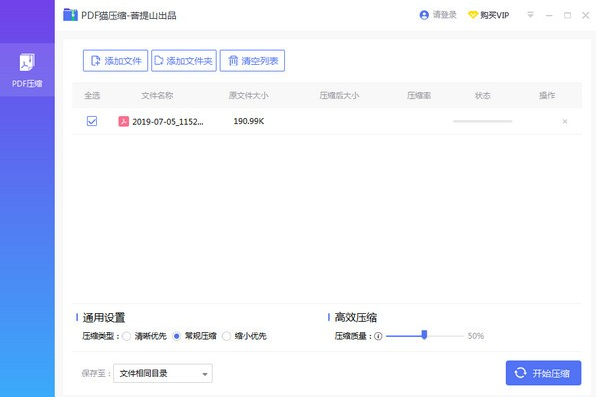Open the 购买VIP purchase link
The height and width of the screenshot is (397, 596).
pyautogui.click(x=494, y=15)
